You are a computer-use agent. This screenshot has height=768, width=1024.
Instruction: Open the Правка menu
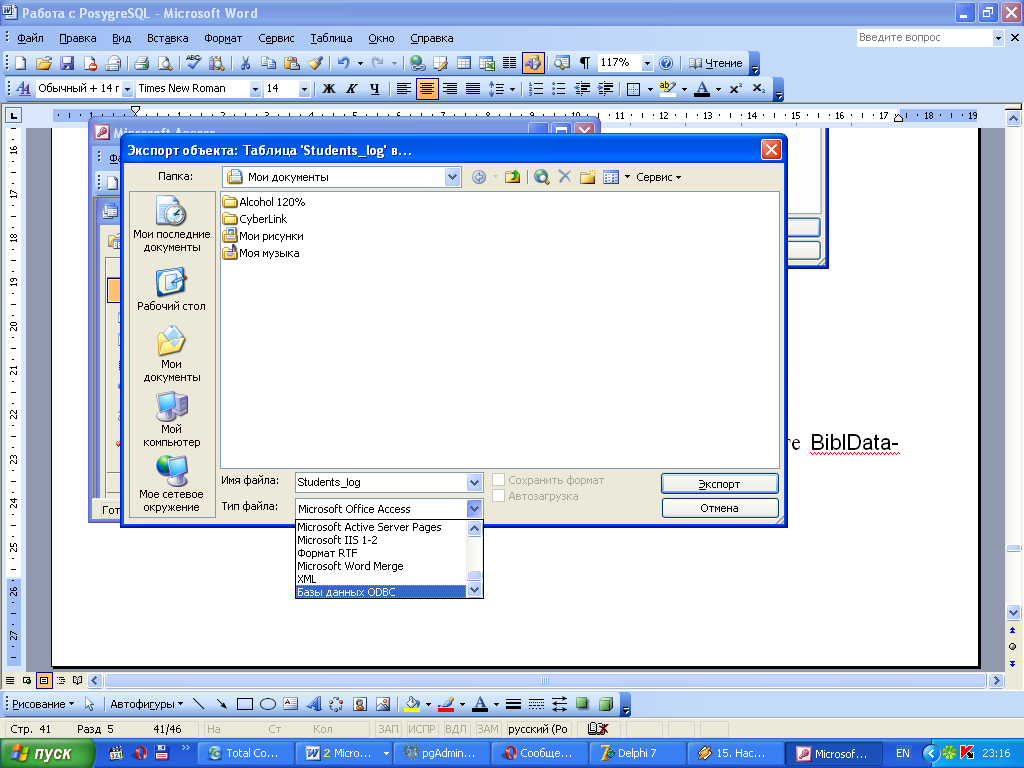click(78, 39)
